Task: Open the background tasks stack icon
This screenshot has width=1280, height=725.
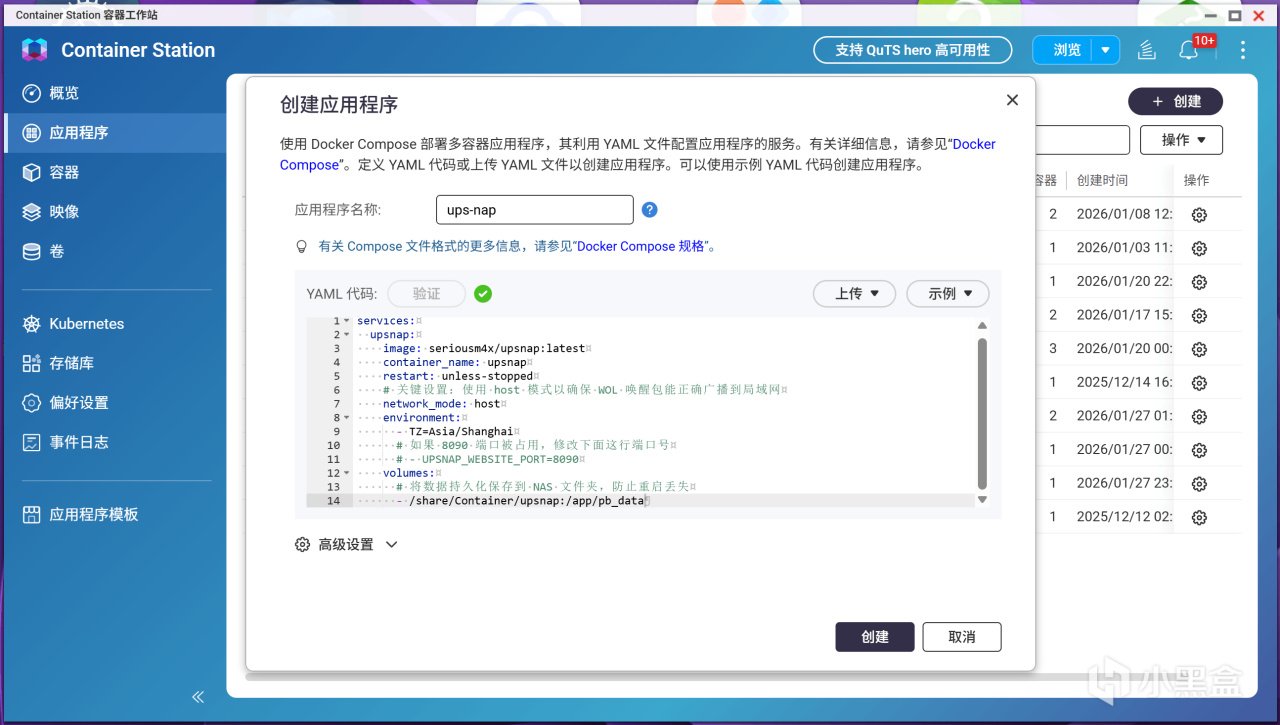Action: pyautogui.click(x=1147, y=50)
